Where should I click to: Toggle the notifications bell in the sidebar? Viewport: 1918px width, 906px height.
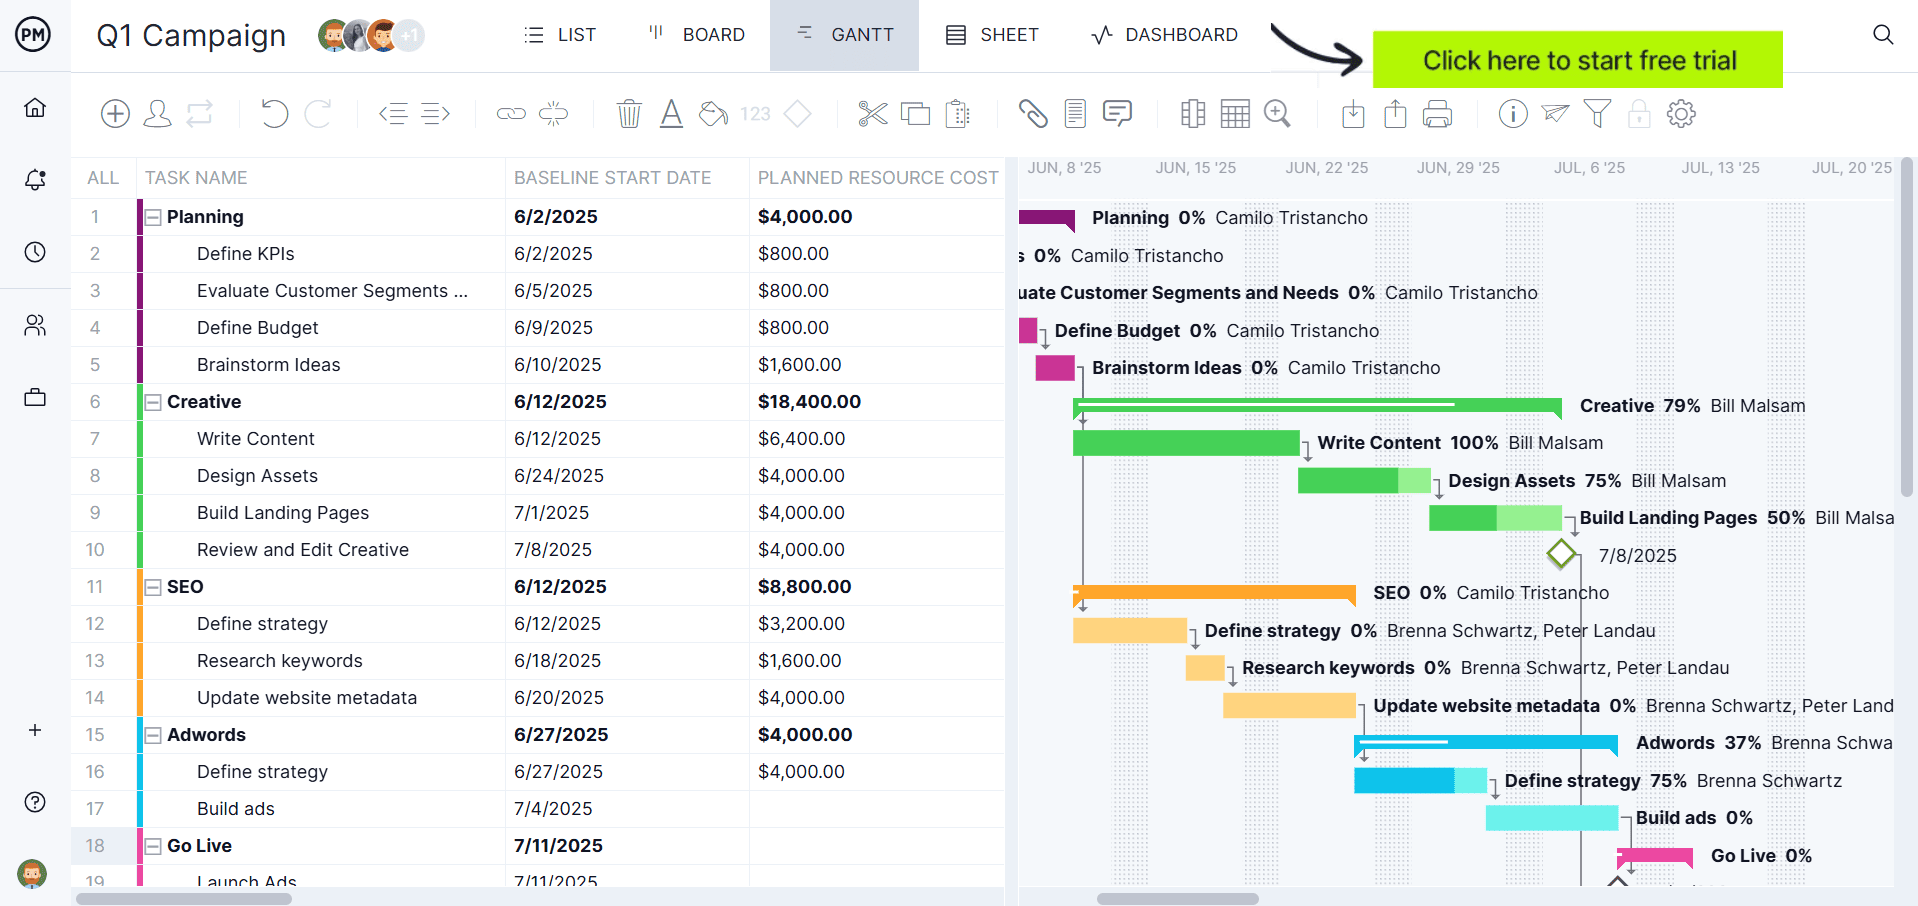coord(35,180)
